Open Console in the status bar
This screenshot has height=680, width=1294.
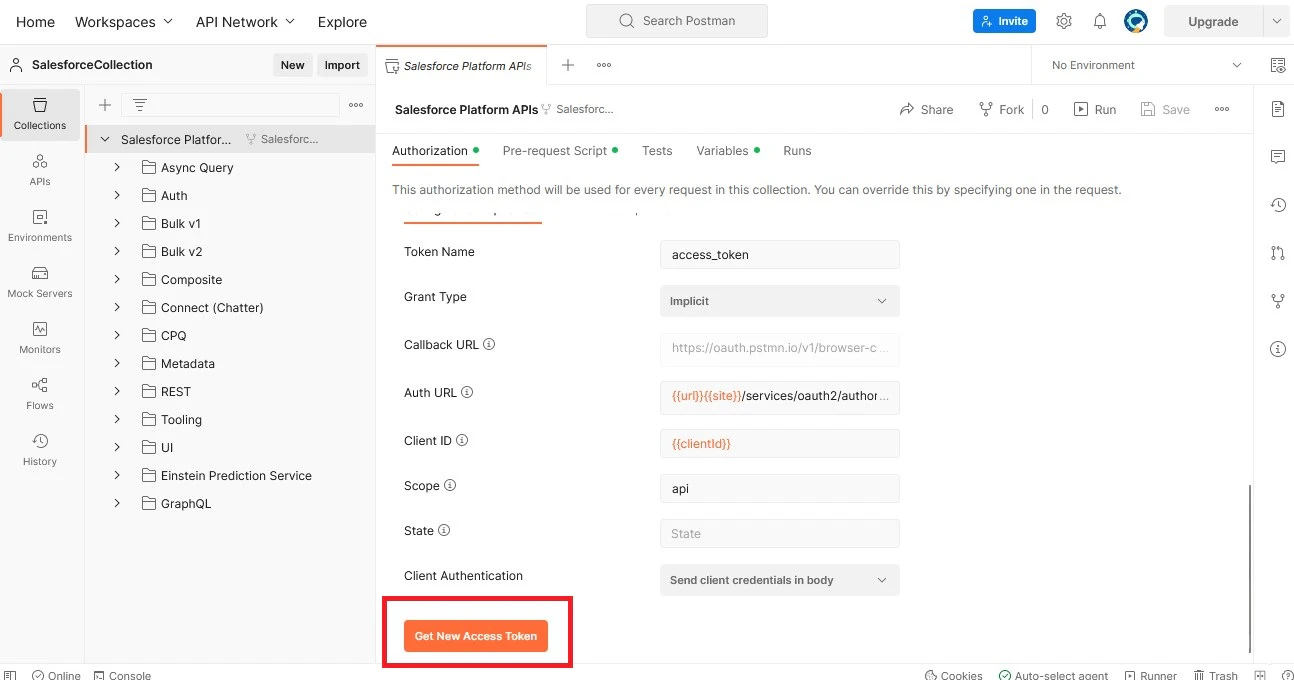[x=122, y=675]
